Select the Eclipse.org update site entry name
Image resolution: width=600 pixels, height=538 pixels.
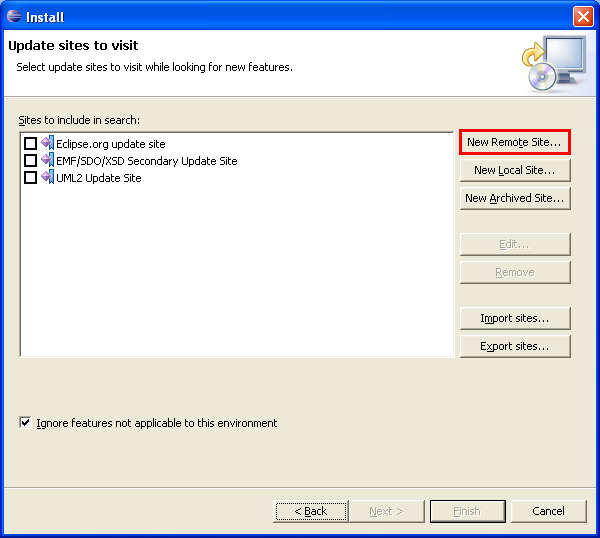[x=110, y=144]
